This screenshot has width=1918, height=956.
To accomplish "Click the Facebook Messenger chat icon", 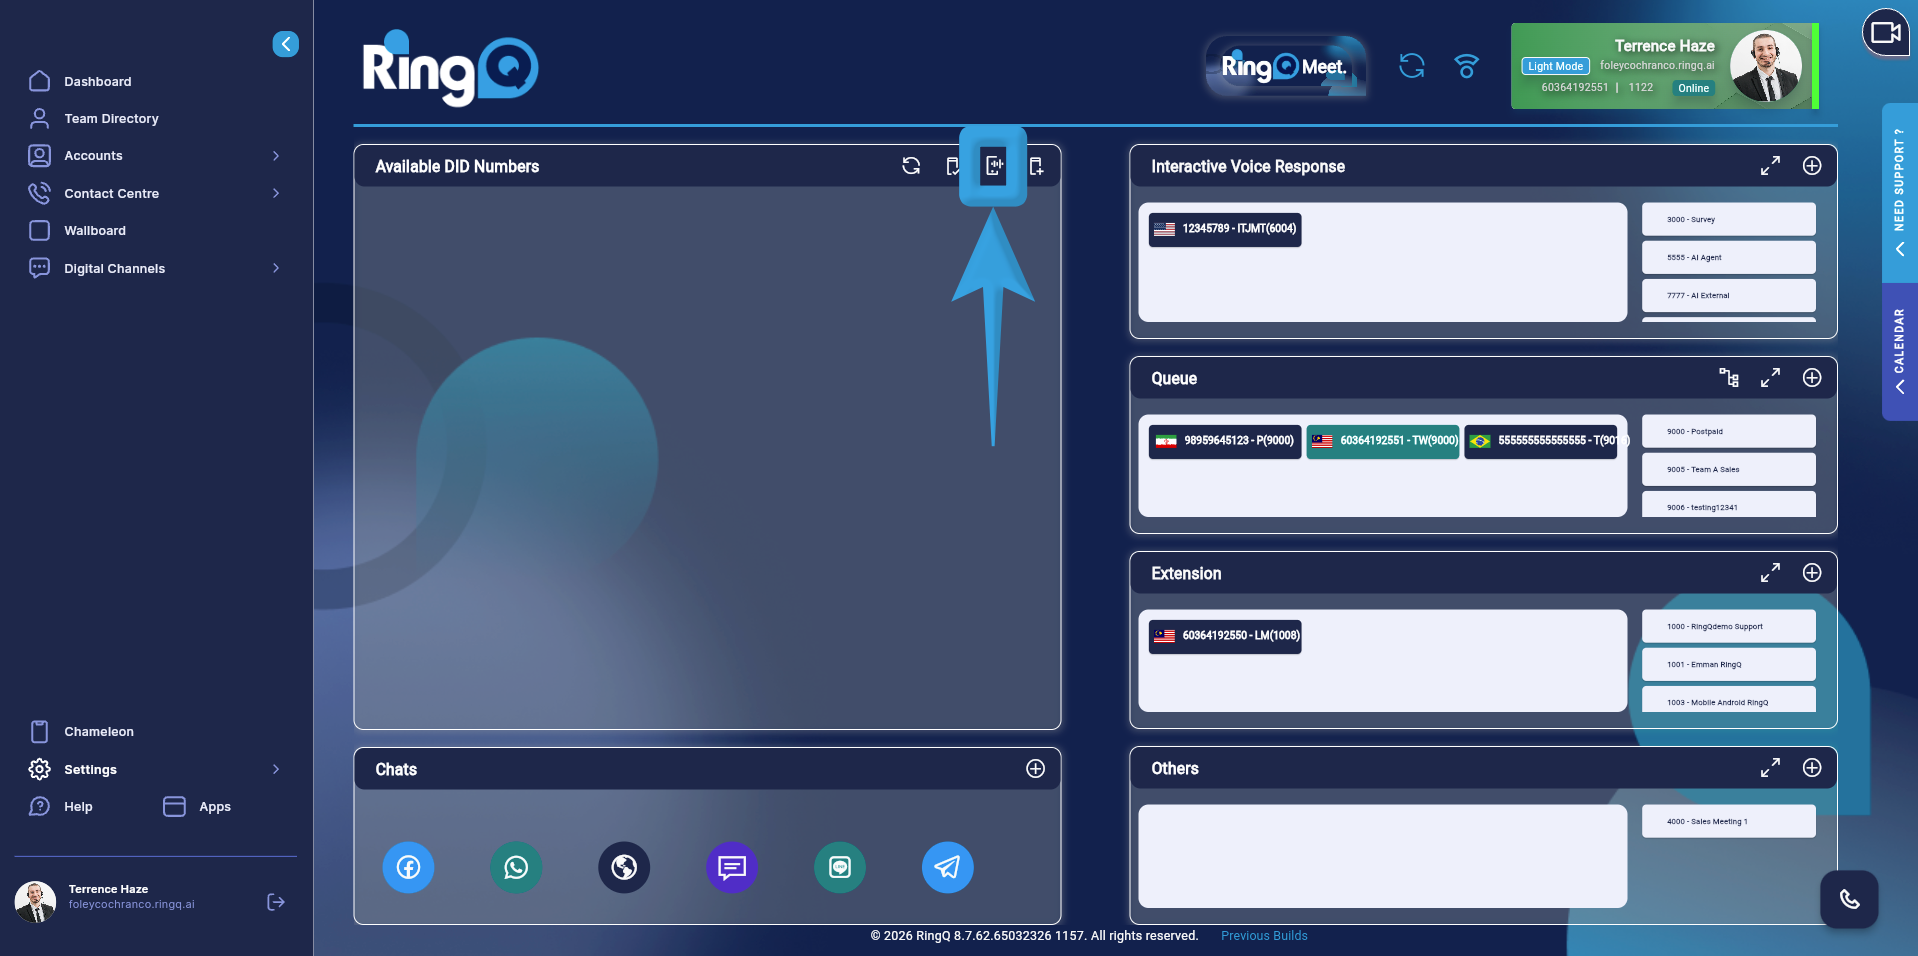I will pyautogui.click(x=408, y=867).
